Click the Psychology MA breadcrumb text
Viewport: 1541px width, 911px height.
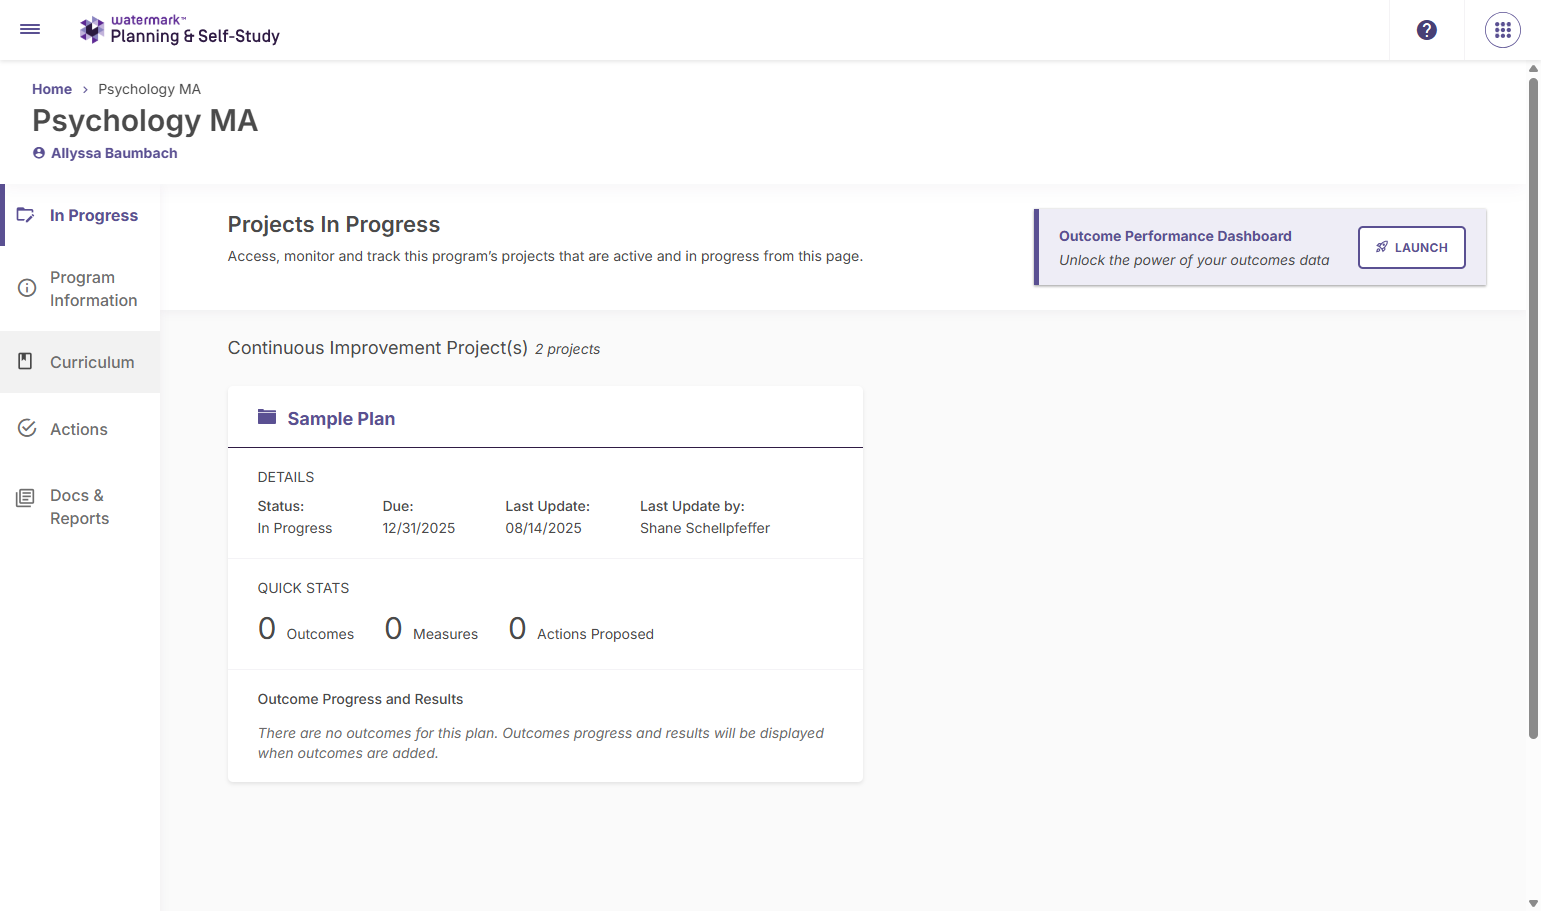149,89
